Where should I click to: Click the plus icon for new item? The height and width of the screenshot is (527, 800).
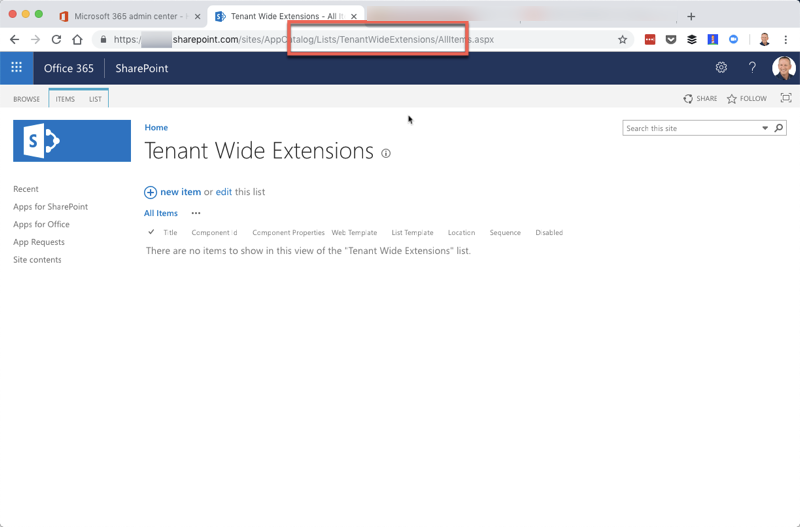[150, 192]
